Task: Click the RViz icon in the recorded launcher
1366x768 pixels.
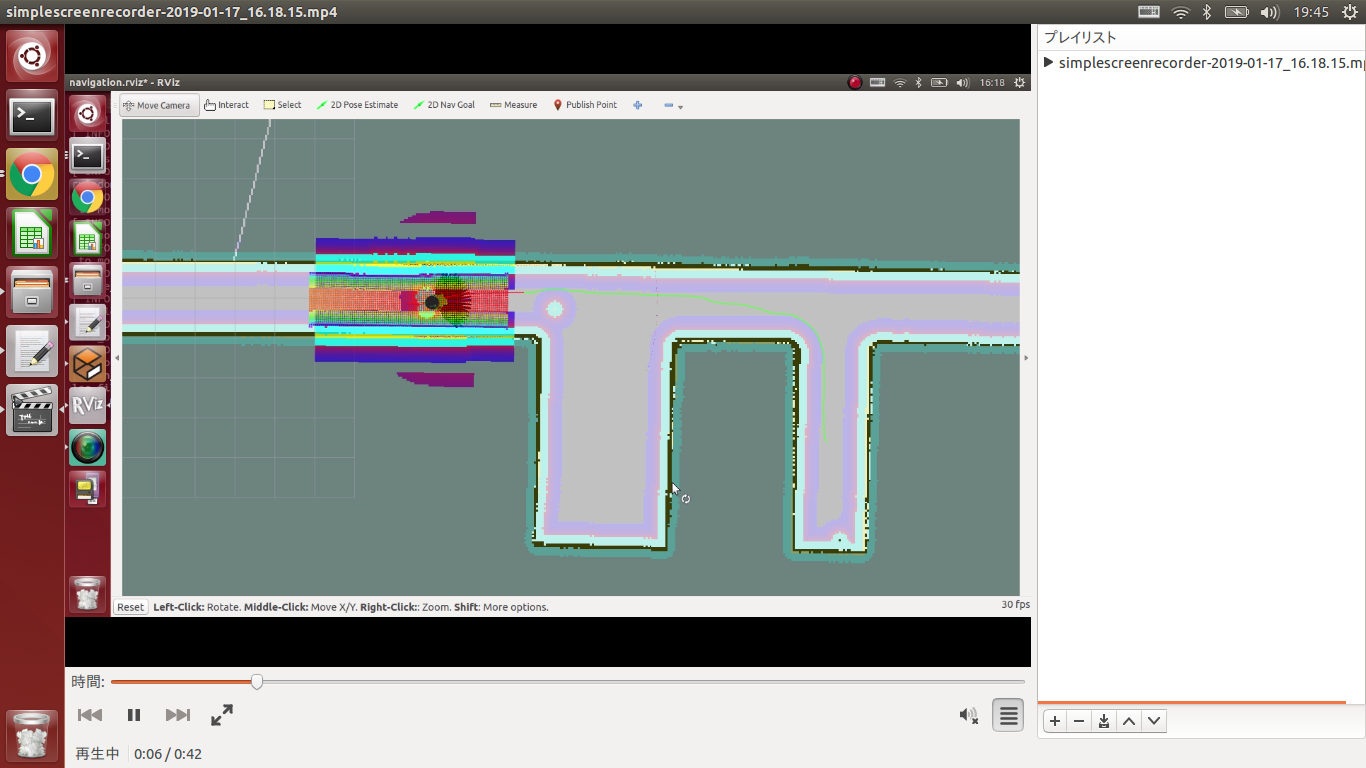Action: 88,404
